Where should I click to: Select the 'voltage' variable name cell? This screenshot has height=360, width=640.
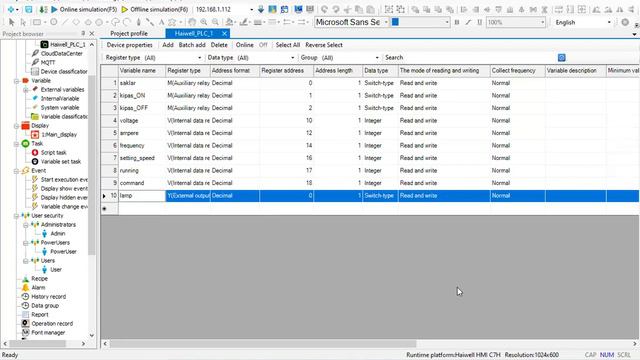[142, 120]
